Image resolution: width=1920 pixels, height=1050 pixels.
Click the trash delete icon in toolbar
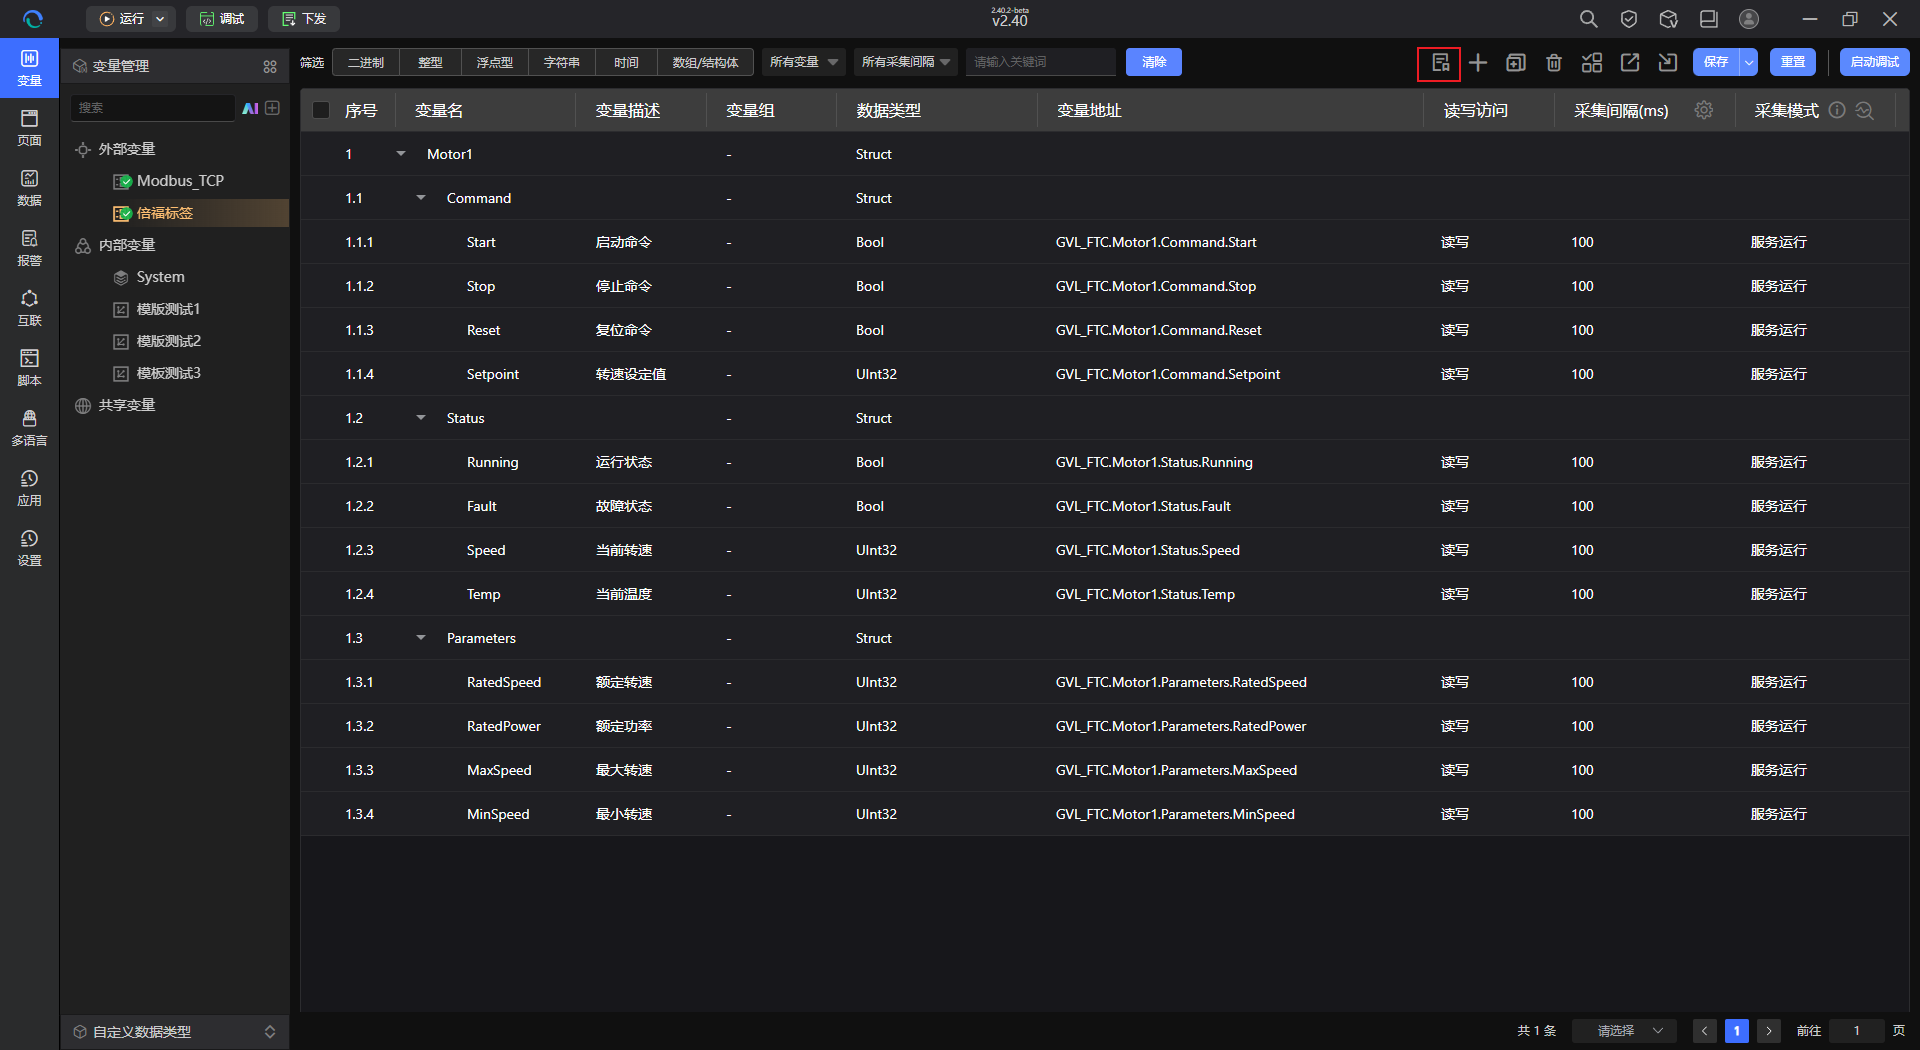coord(1554,63)
